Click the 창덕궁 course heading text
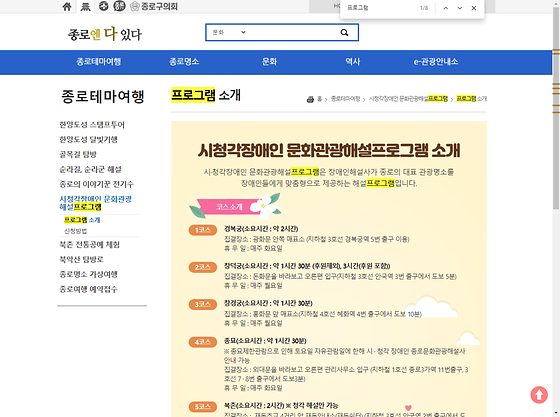 [x=307, y=266]
